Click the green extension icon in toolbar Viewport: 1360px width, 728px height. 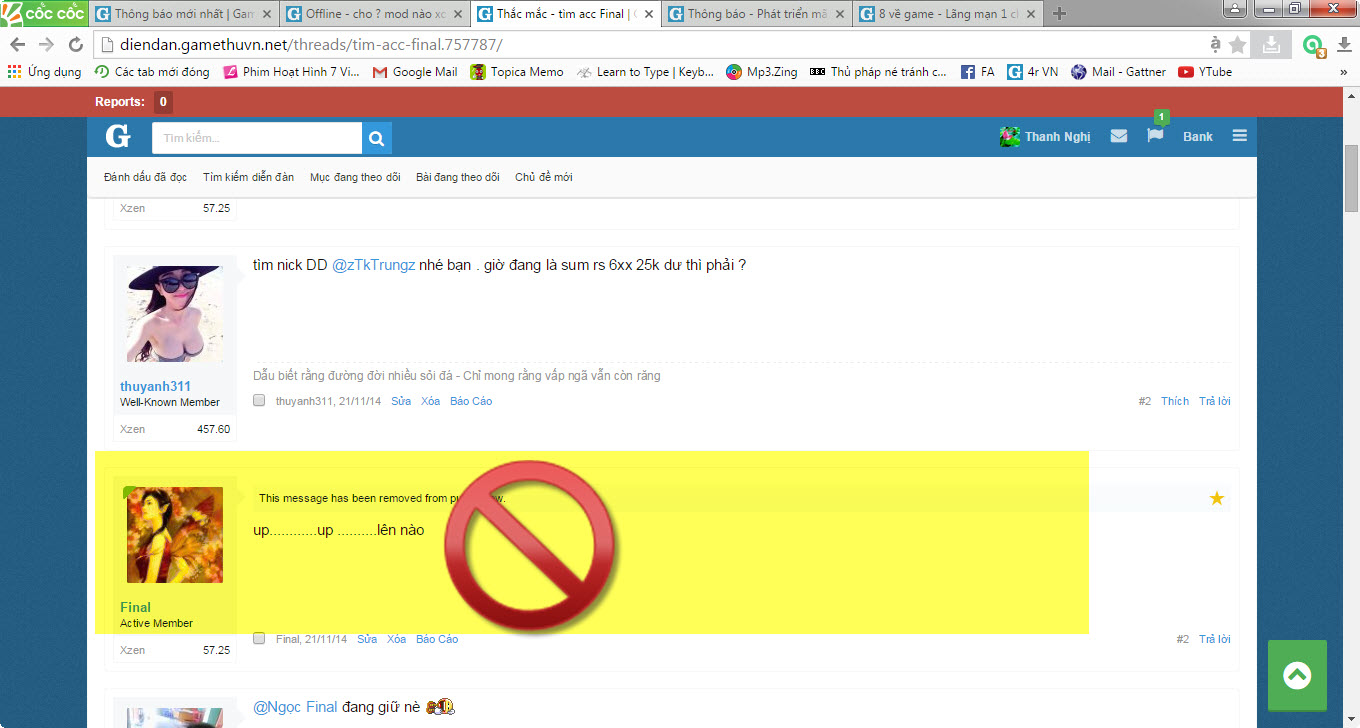point(1313,46)
